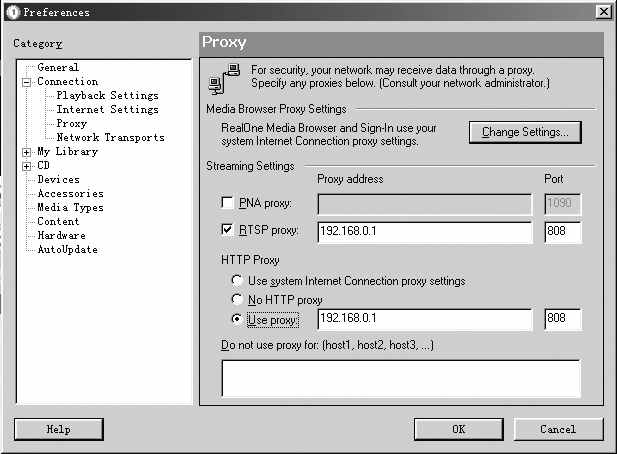The height and width of the screenshot is (454, 617).
Task: Enable the PNA proxy checkbox
Action: pyautogui.click(x=226, y=203)
